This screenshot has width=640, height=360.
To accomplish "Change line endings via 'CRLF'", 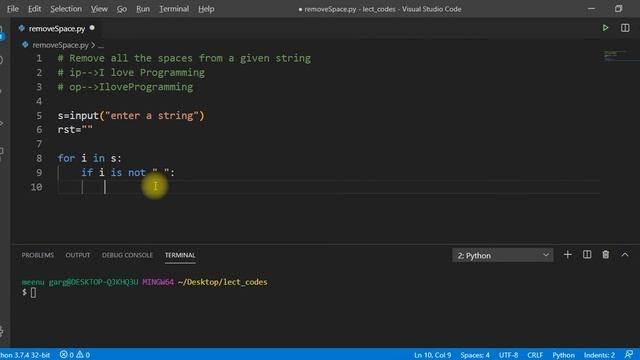I will click(x=535, y=355).
